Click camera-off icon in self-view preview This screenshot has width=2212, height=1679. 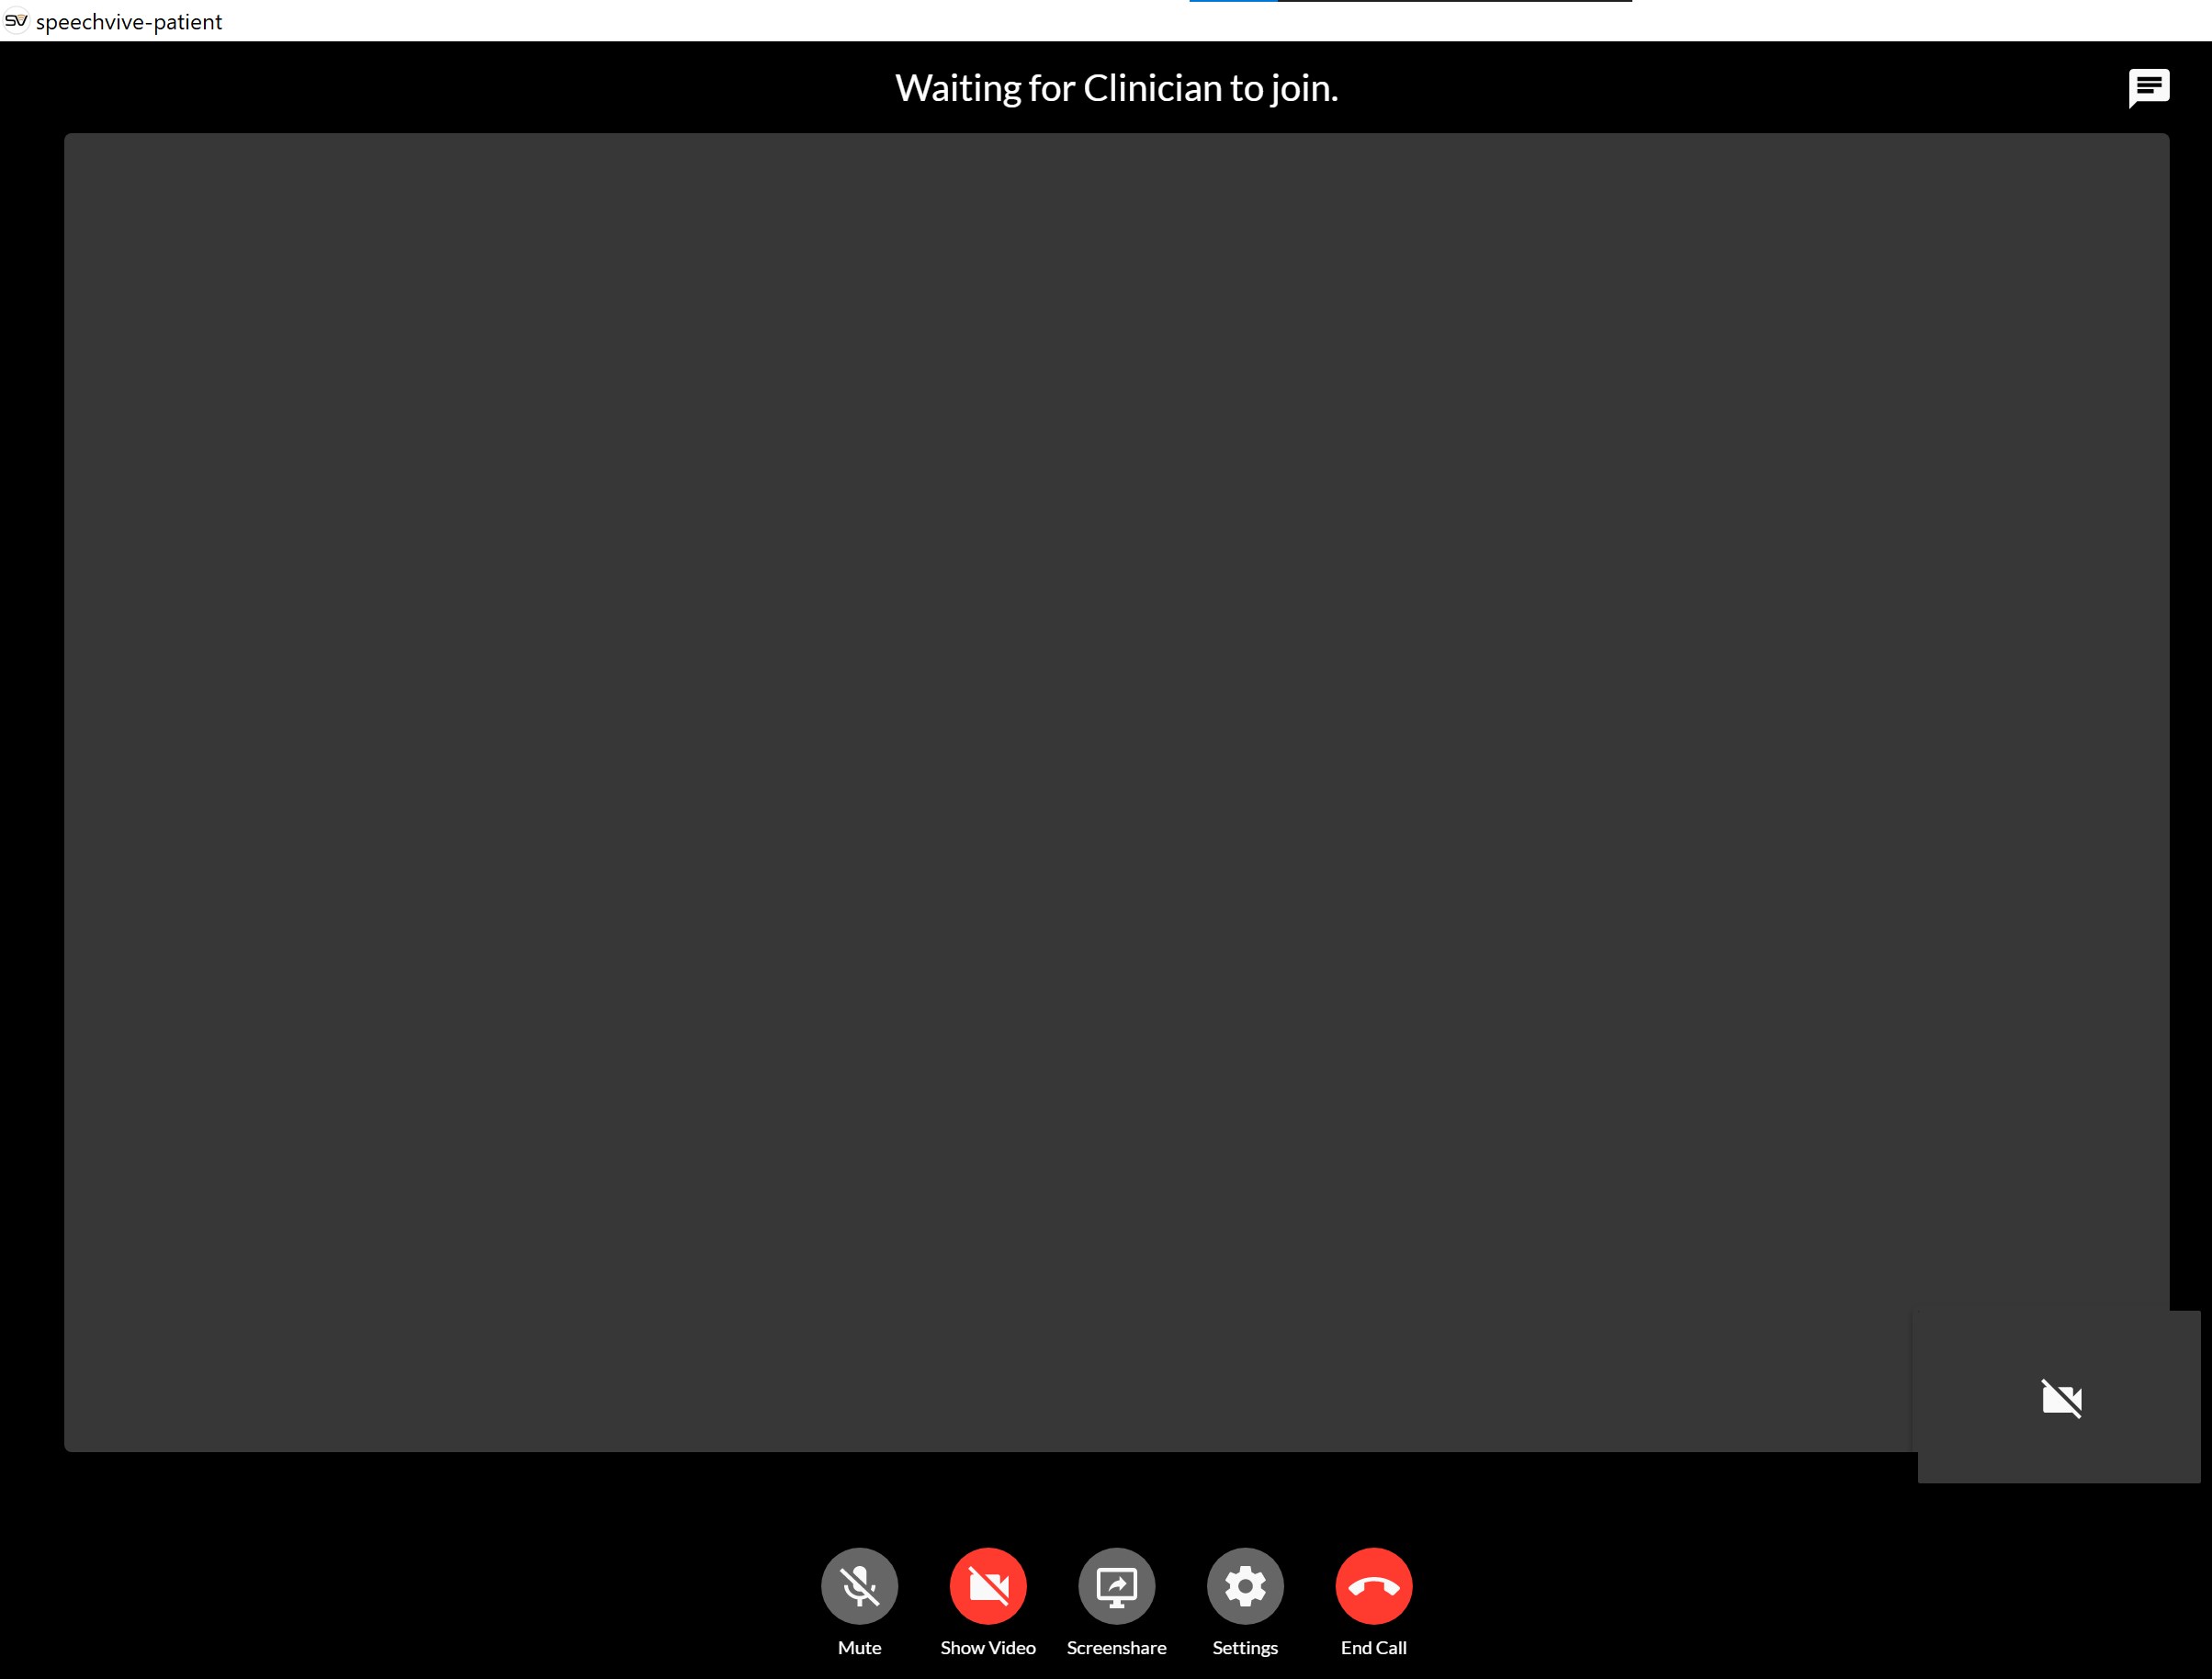point(2061,1398)
